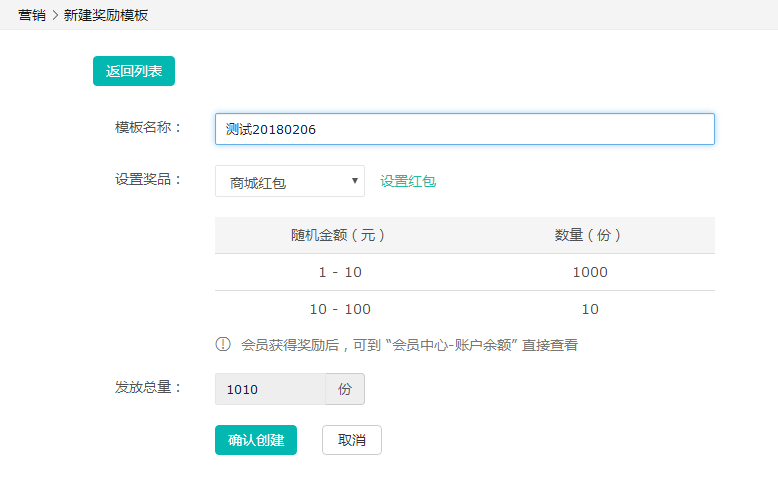Click the 确认创建 button
The height and width of the screenshot is (492, 778).
pos(256,440)
